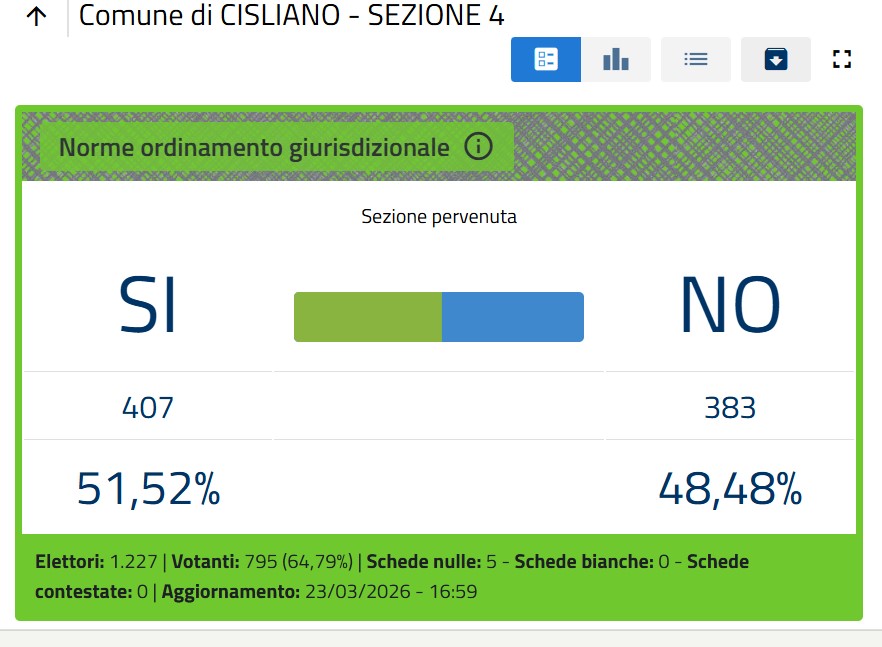
Task: Open info for Norme ordinamento giurisdizionale
Action: [479, 148]
